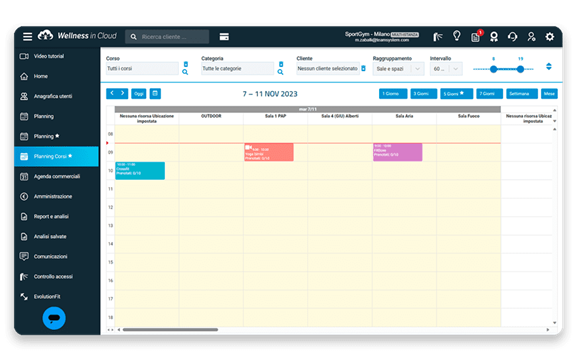The width and height of the screenshot is (576, 362).
Task: Open Agenda commerciali in the sidebar
Action: tap(56, 176)
